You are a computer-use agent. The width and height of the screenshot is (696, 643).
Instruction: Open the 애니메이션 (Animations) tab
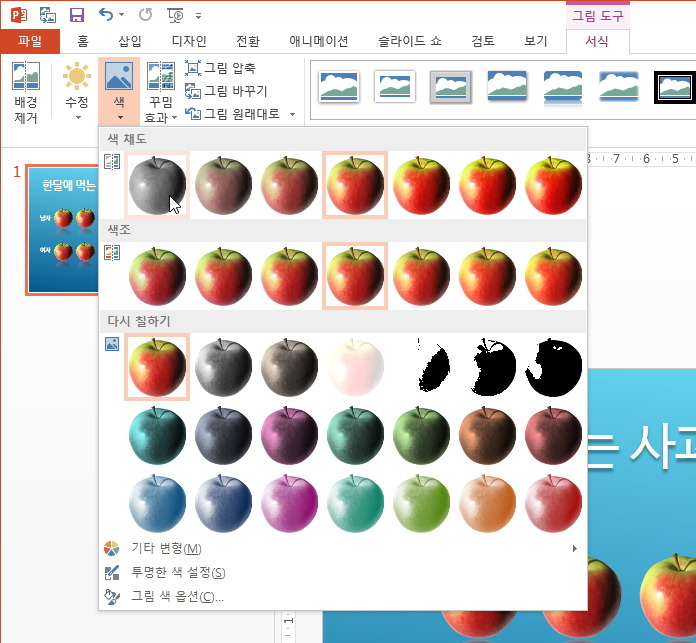(318, 41)
